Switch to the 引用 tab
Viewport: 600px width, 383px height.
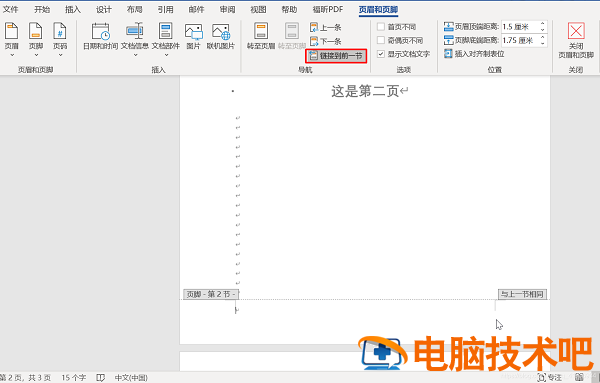165,10
